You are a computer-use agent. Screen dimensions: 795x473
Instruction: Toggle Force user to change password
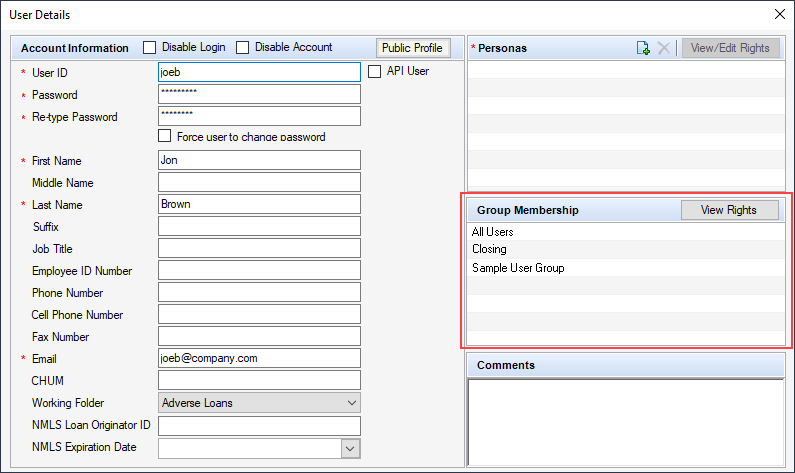(164, 136)
